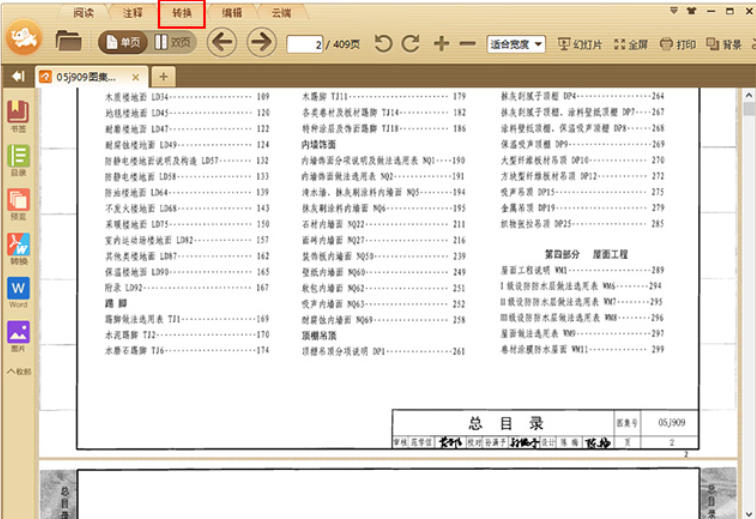Rotate the page counterclockwise
756x519 pixels.
[383, 44]
